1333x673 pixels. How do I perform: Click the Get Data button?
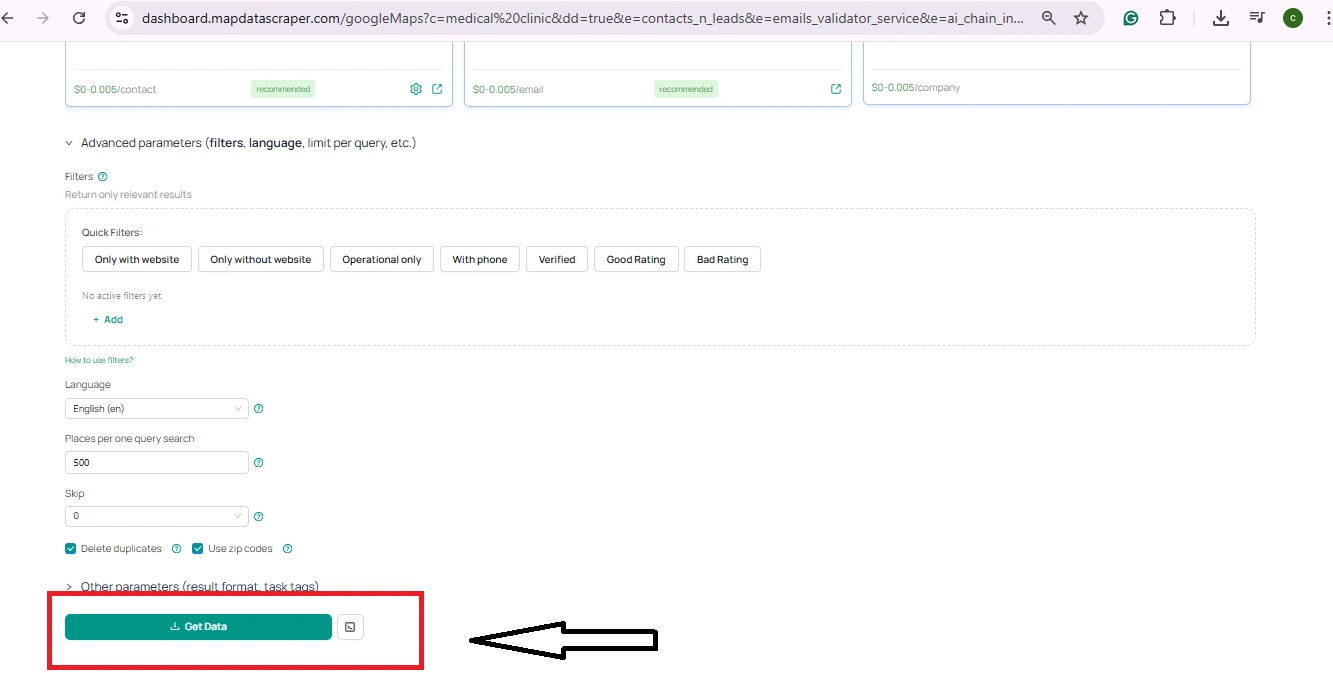pos(198,627)
